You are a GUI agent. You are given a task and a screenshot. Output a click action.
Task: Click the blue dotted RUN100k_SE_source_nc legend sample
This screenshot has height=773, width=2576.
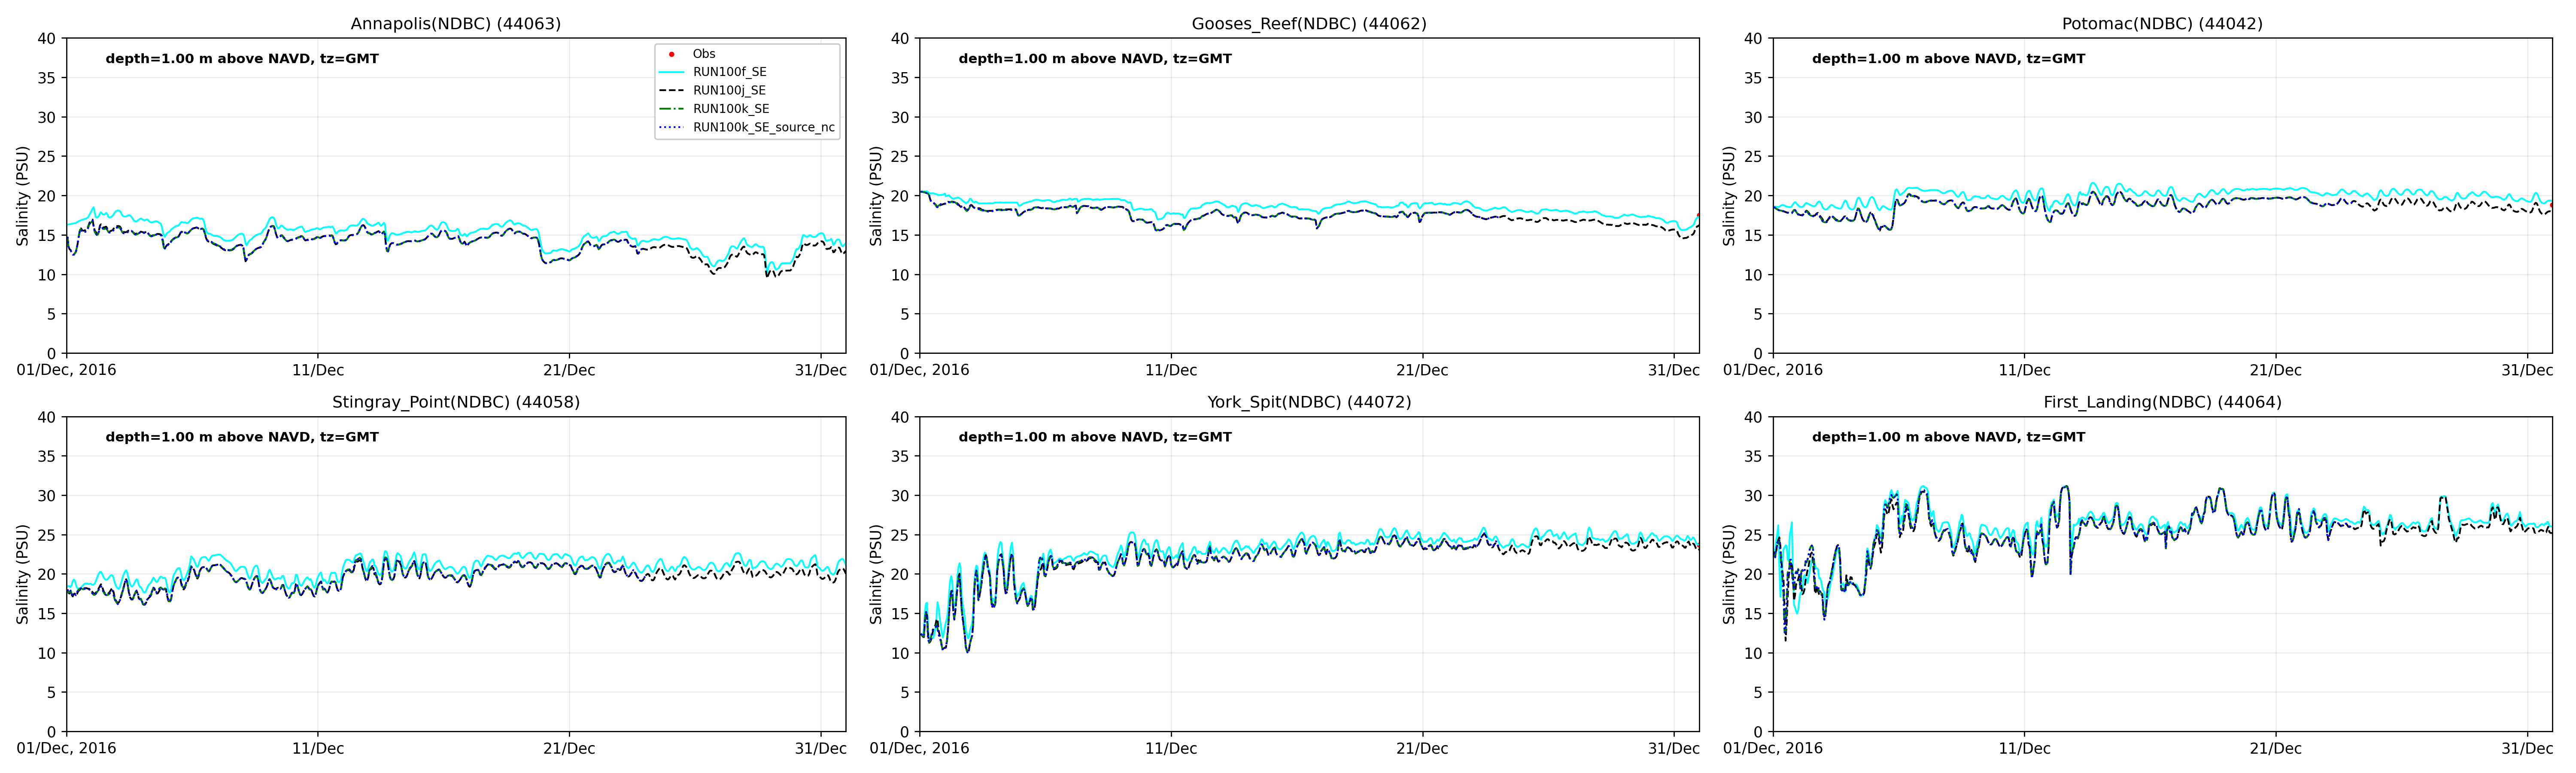click(672, 127)
